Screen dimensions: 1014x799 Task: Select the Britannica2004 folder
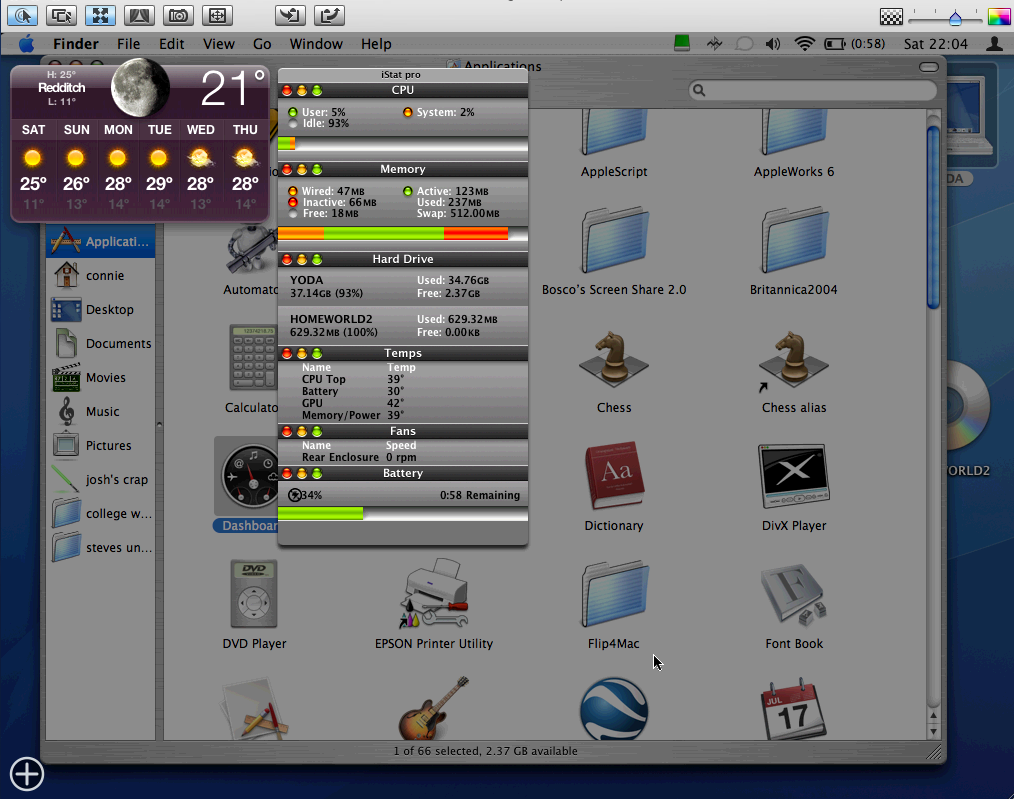click(x=794, y=241)
